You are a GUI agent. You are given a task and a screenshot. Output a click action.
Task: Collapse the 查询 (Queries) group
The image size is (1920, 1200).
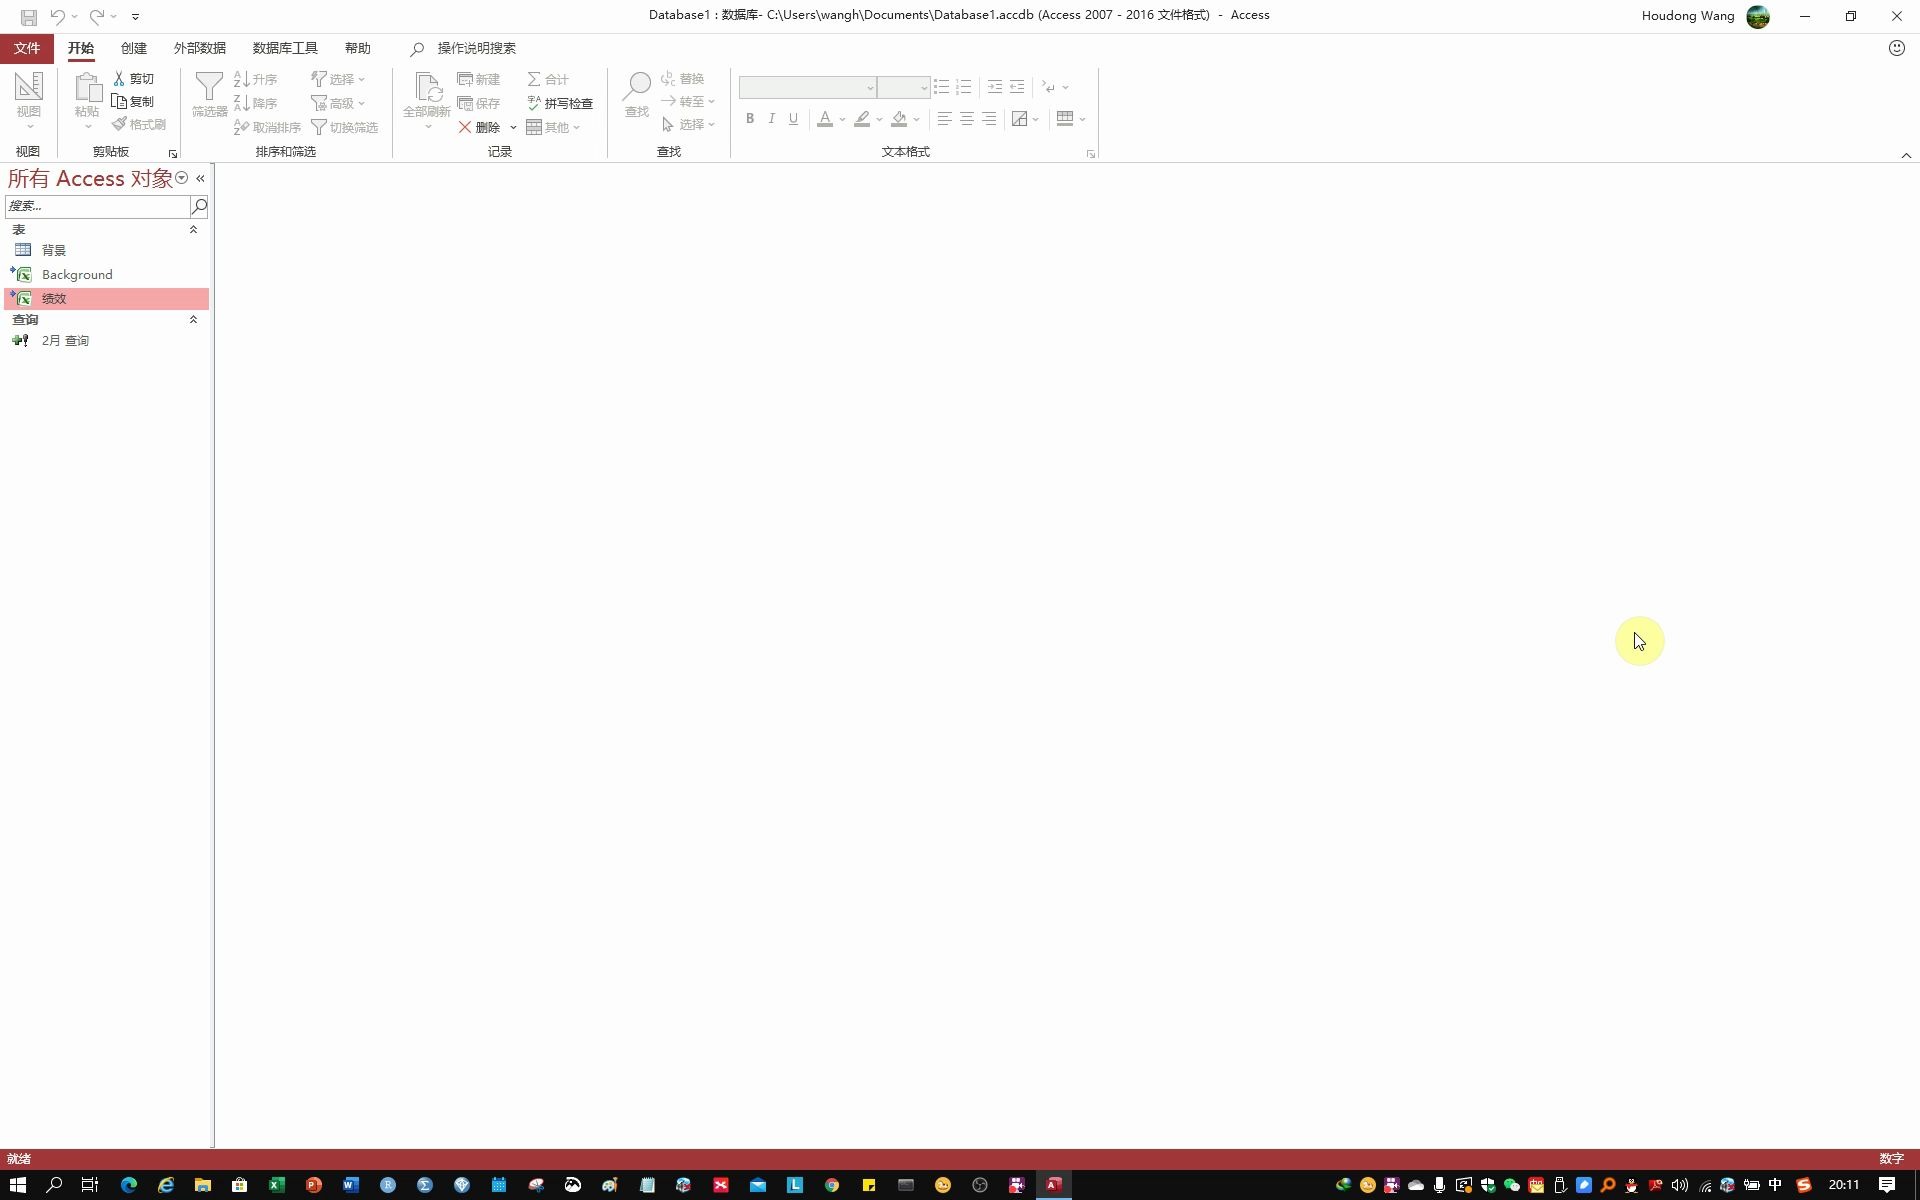click(x=193, y=320)
